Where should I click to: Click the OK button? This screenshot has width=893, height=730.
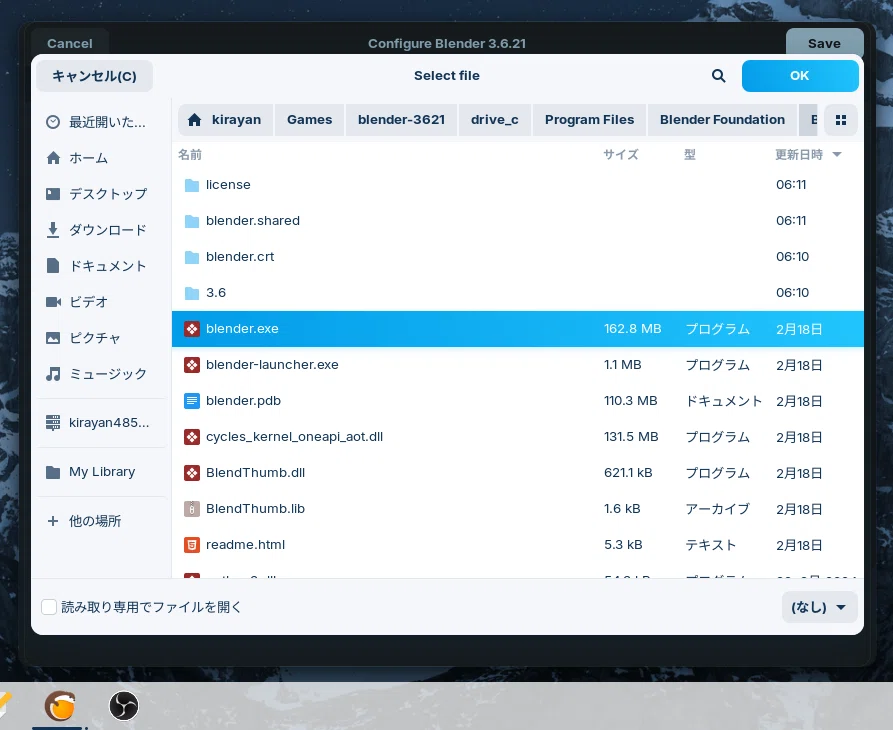[x=800, y=76]
